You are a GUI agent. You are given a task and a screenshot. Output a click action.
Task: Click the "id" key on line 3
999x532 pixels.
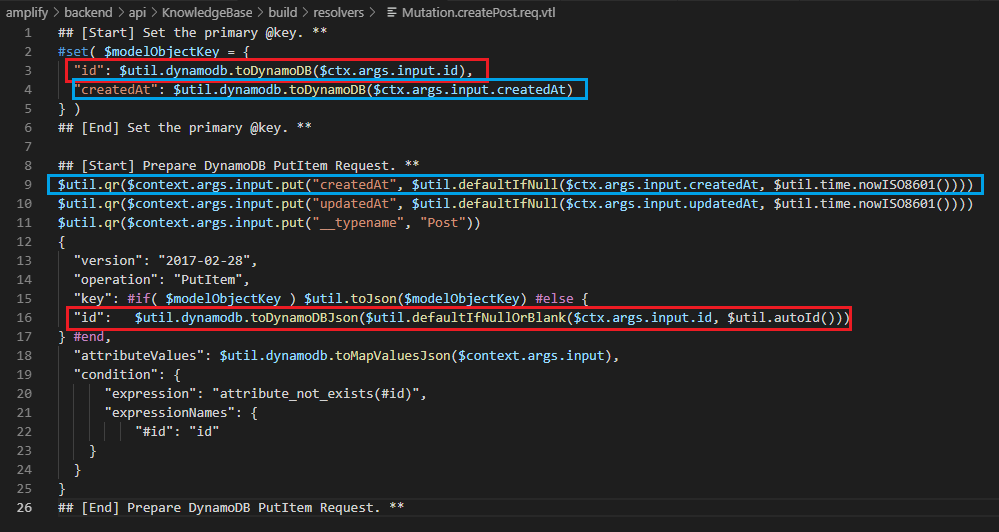[89, 71]
